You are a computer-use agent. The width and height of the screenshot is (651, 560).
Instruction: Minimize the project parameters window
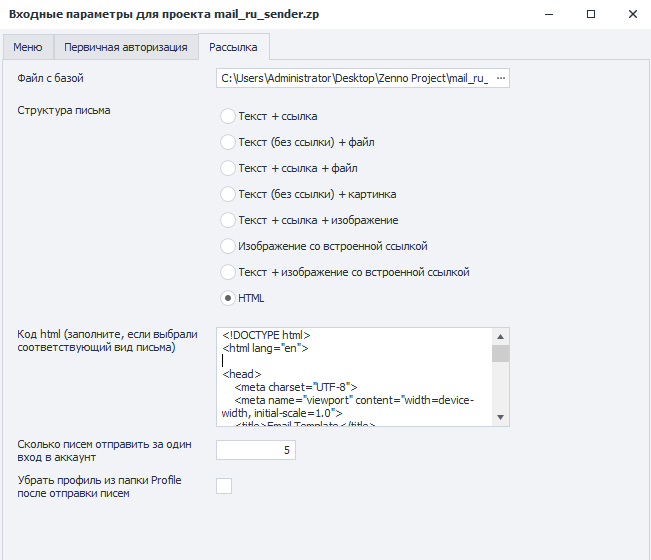(548, 15)
